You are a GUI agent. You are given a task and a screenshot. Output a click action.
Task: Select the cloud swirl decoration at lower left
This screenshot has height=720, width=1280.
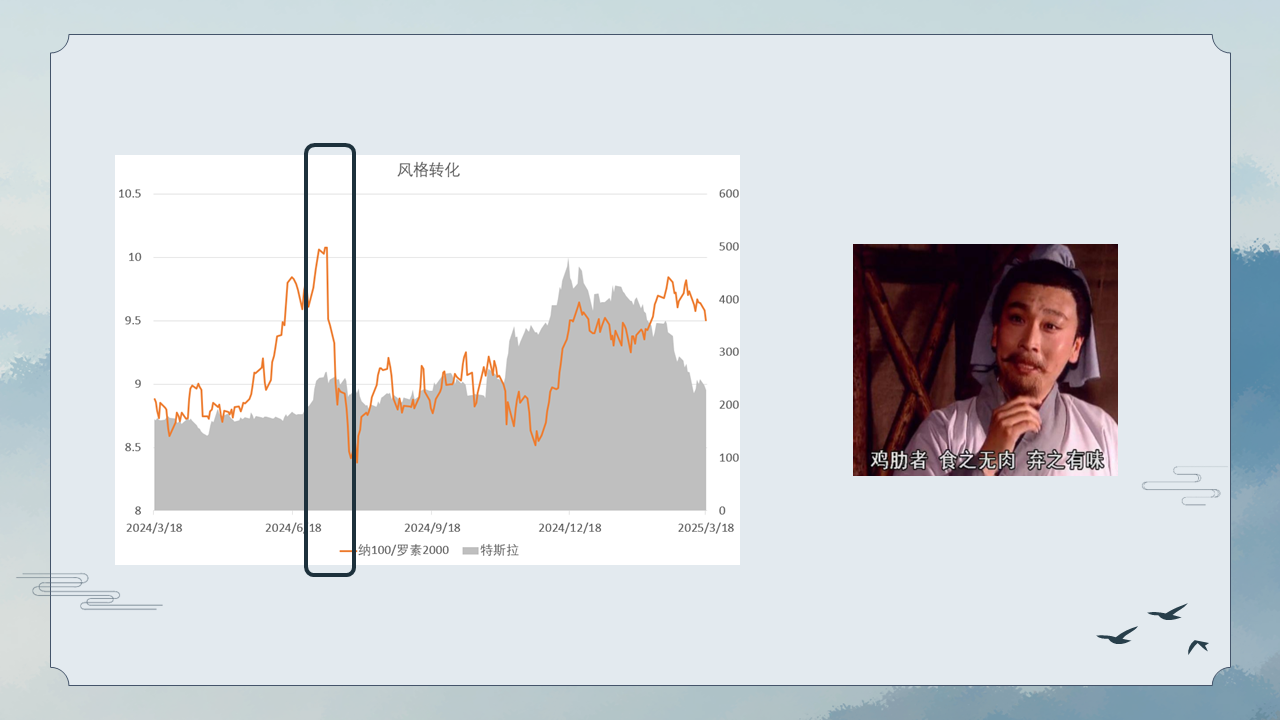click(x=85, y=591)
